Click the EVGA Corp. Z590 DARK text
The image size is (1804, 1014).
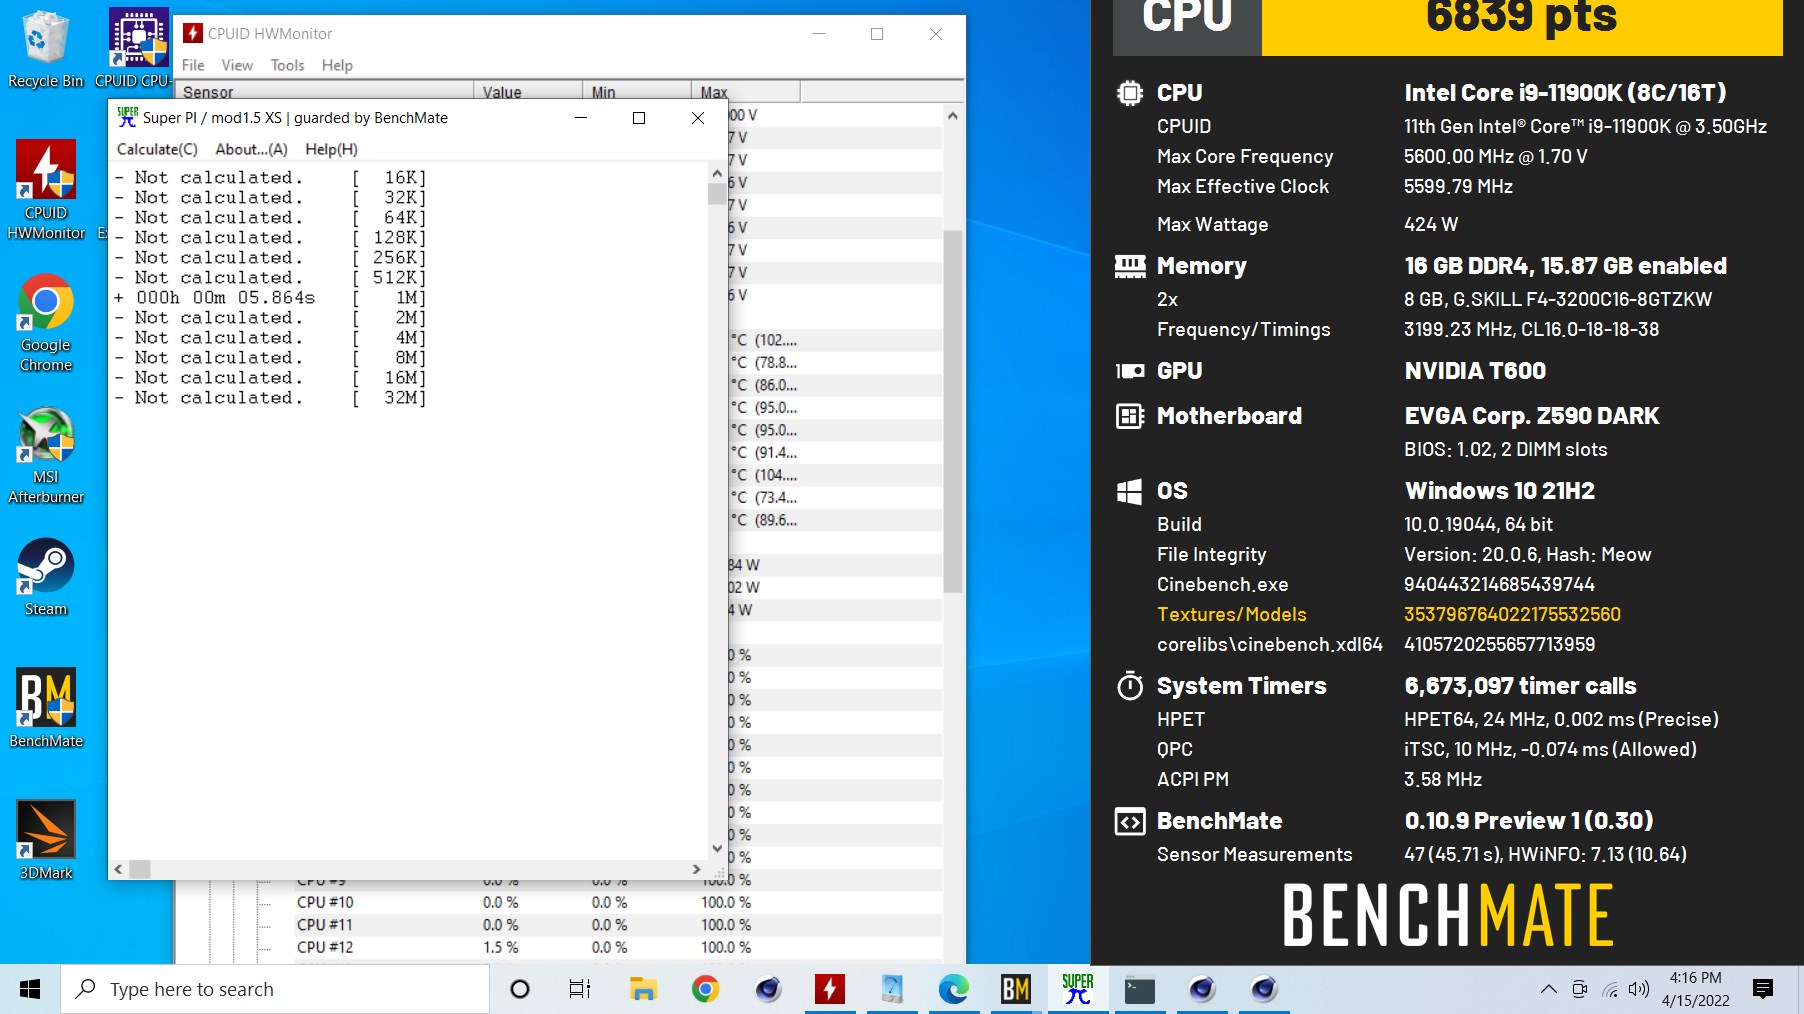[x=1531, y=416]
